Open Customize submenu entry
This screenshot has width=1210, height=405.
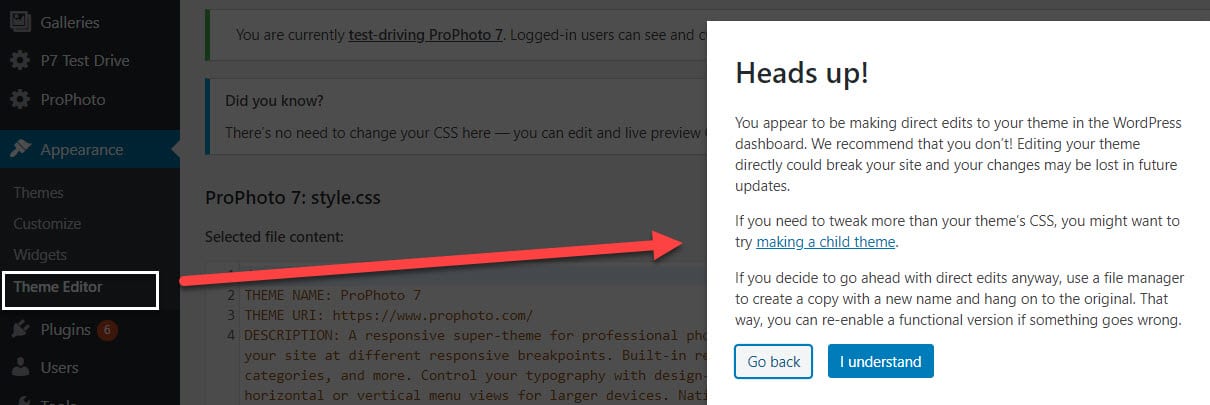[x=47, y=224]
